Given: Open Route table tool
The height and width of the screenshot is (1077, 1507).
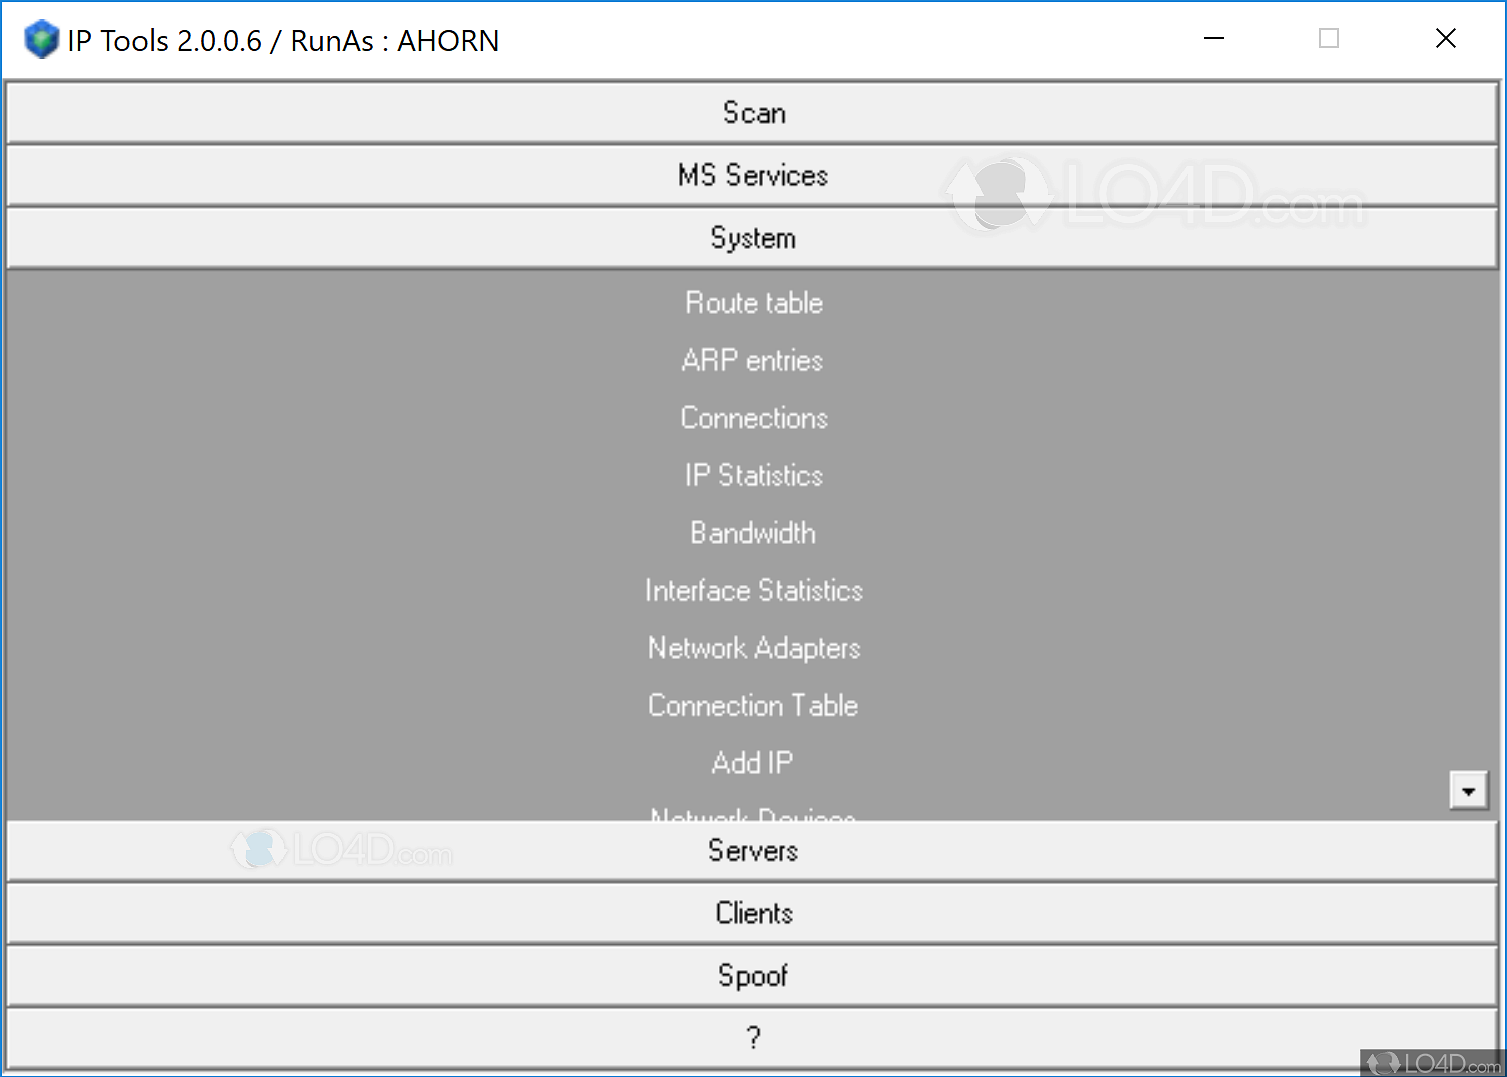Looking at the screenshot, I should (754, 303).
